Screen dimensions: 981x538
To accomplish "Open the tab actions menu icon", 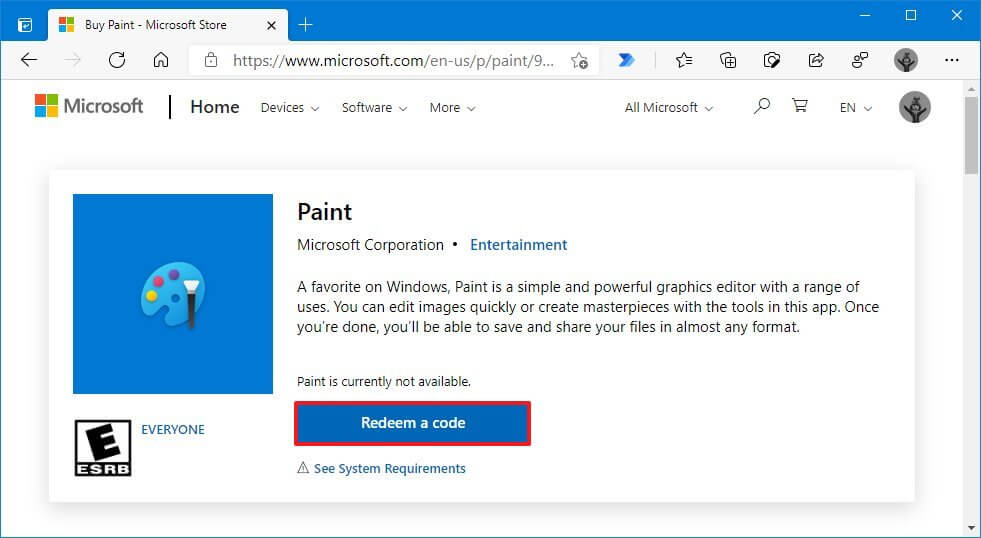I will (25, 25).
